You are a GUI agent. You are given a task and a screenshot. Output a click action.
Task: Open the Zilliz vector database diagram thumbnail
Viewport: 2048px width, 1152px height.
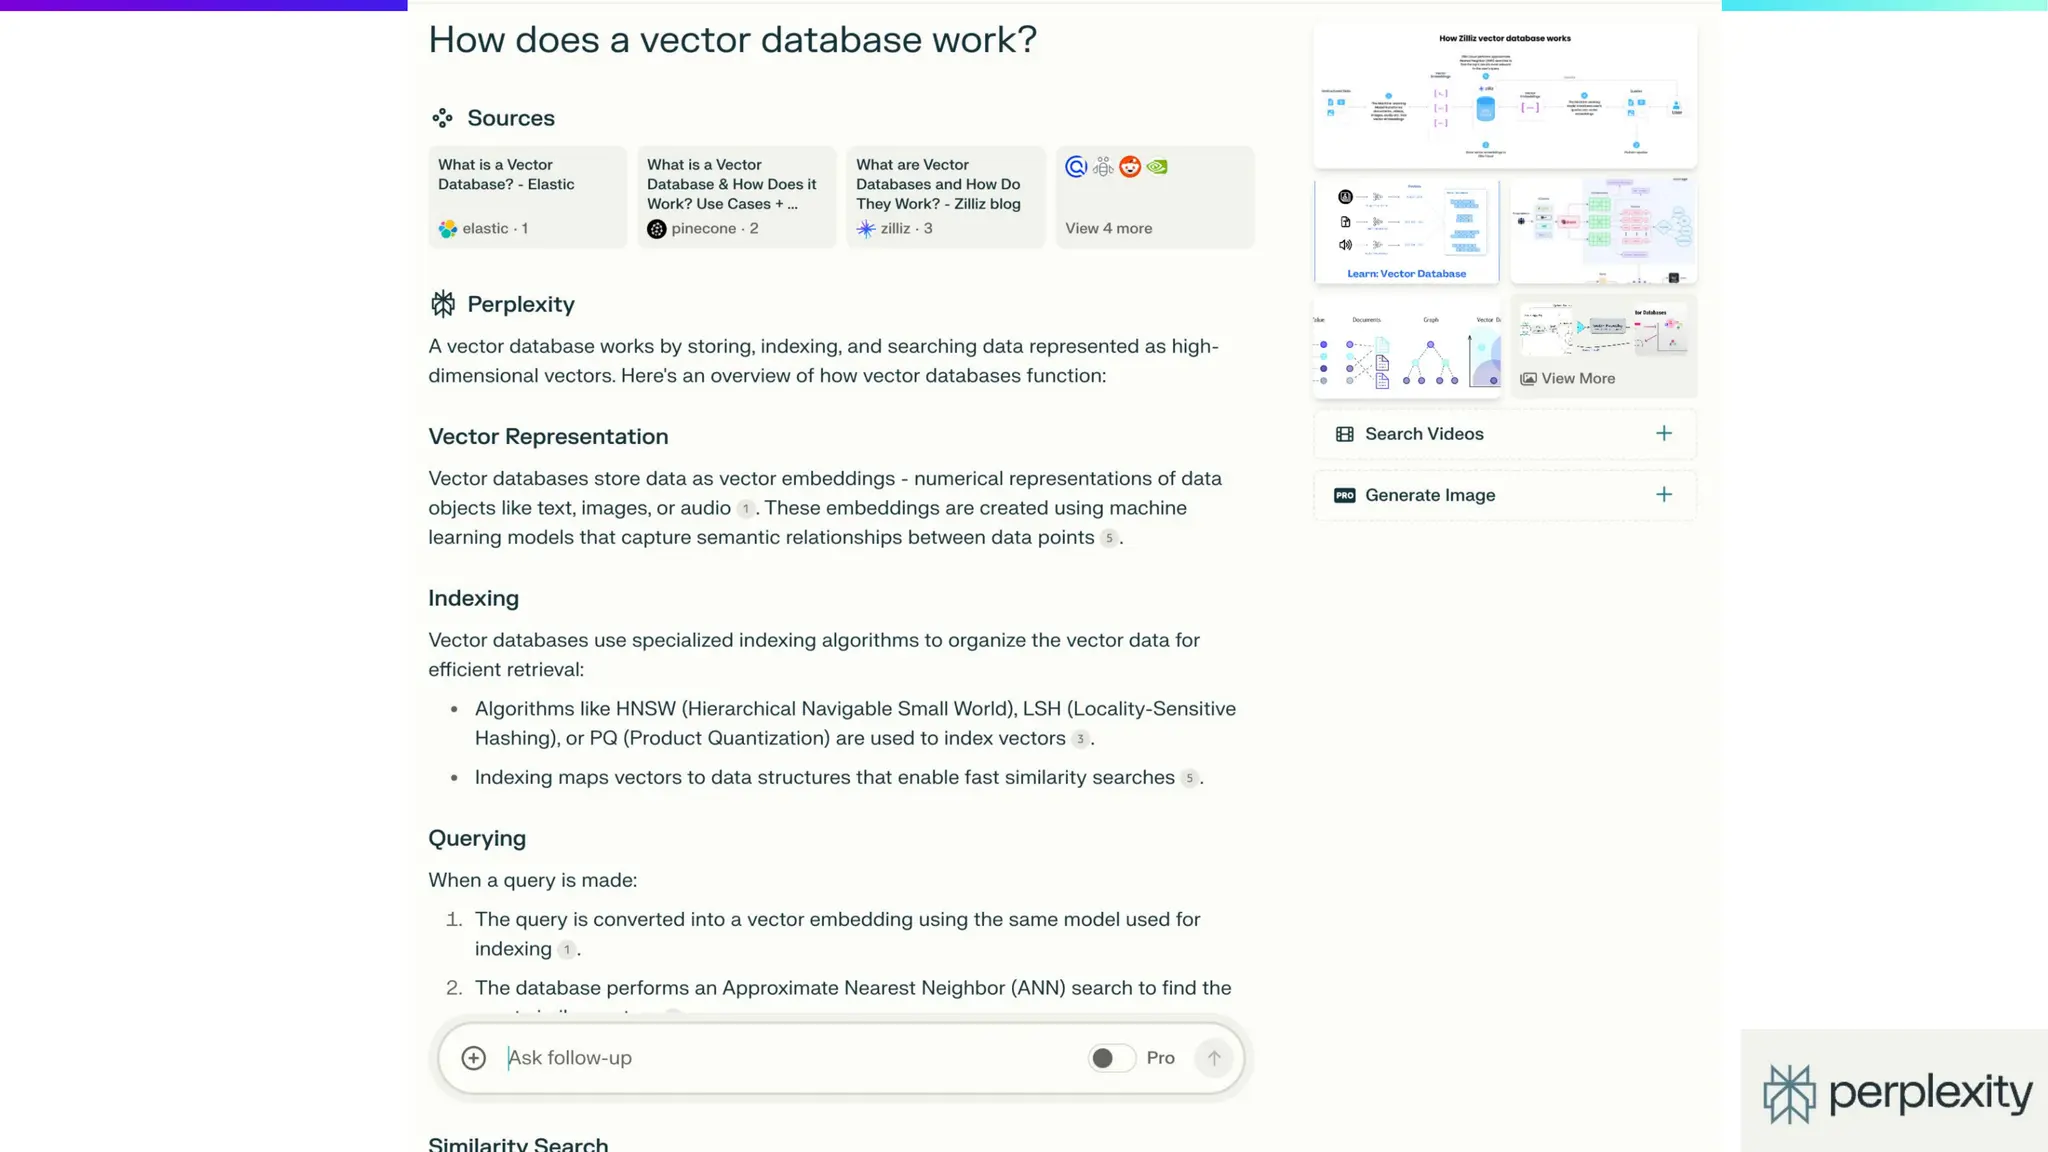pyautogui.click(x=1504, y=96)
